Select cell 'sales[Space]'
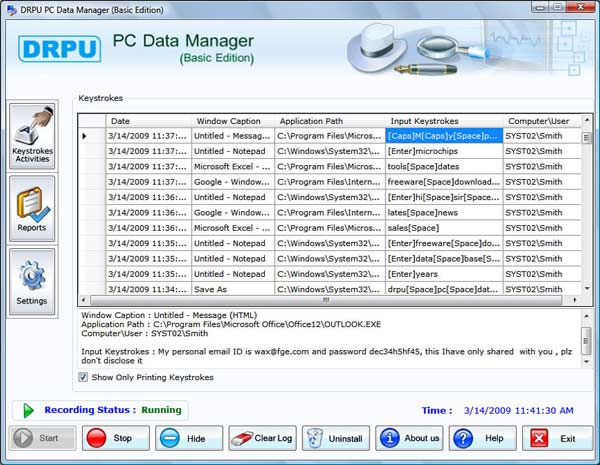 444,228
